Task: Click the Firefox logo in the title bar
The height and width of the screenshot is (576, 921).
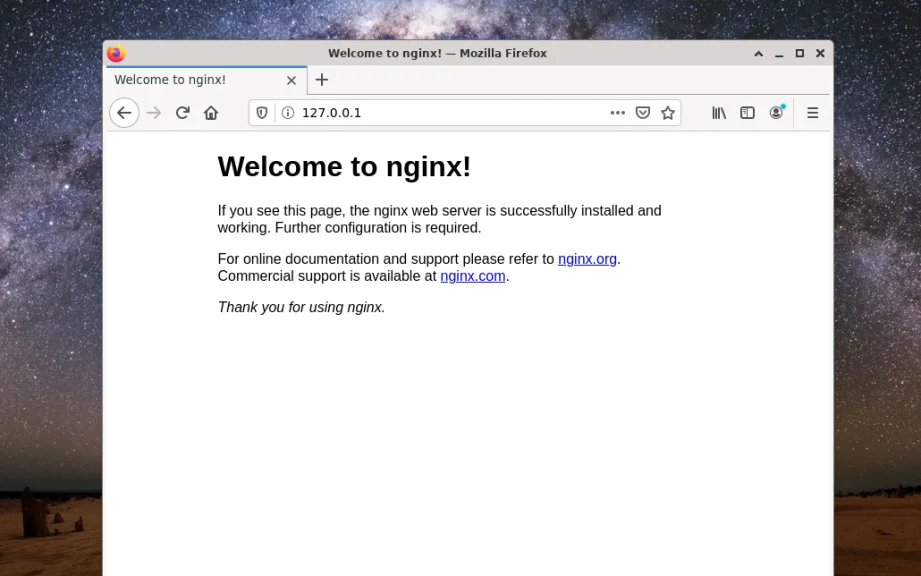Action: point(117,53)
